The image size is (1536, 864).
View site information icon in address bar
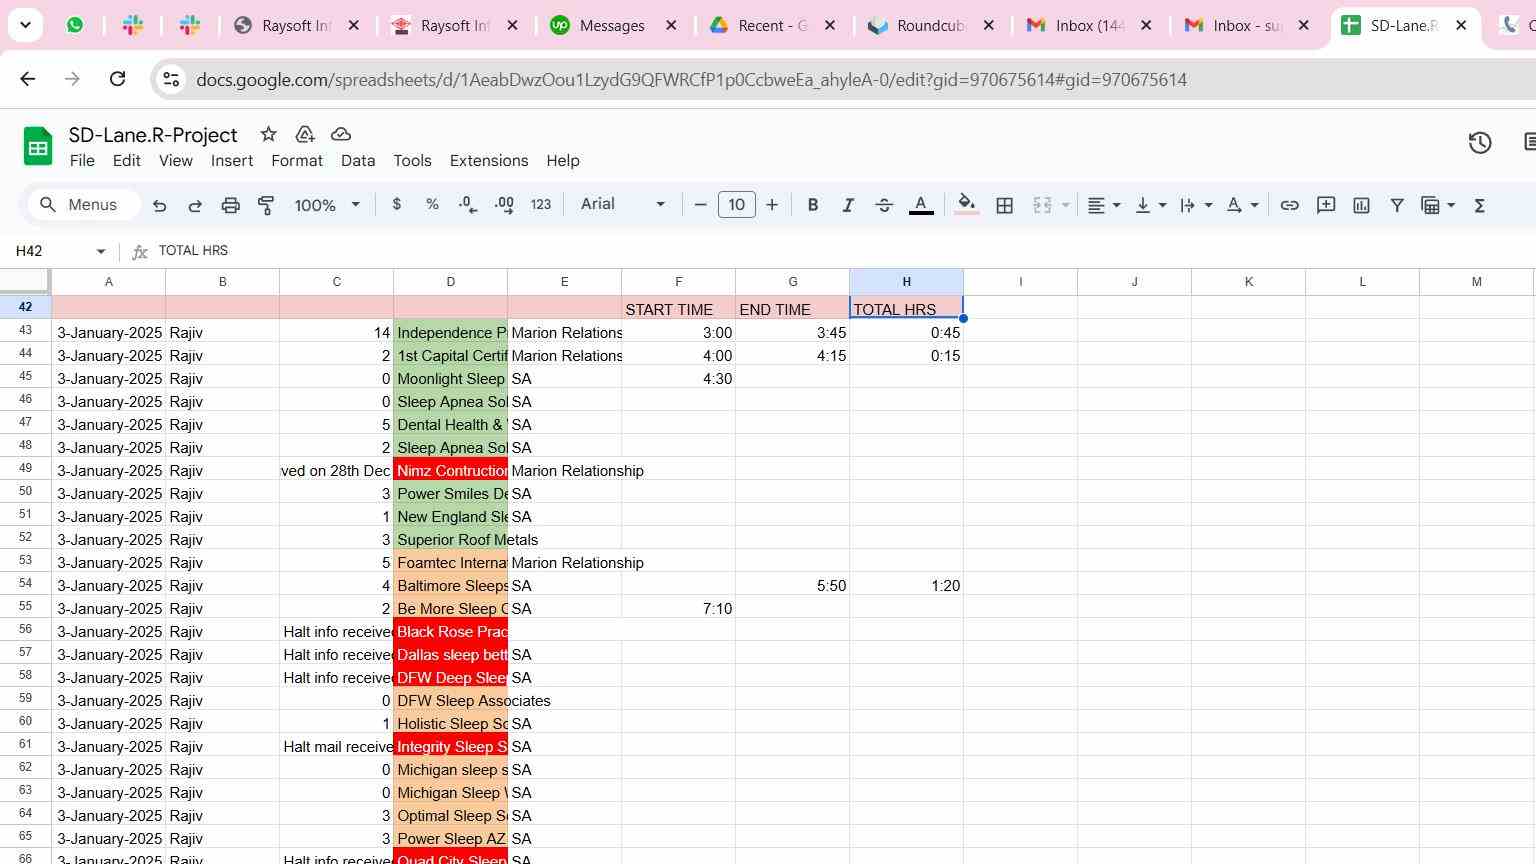[x=171, y=79]
